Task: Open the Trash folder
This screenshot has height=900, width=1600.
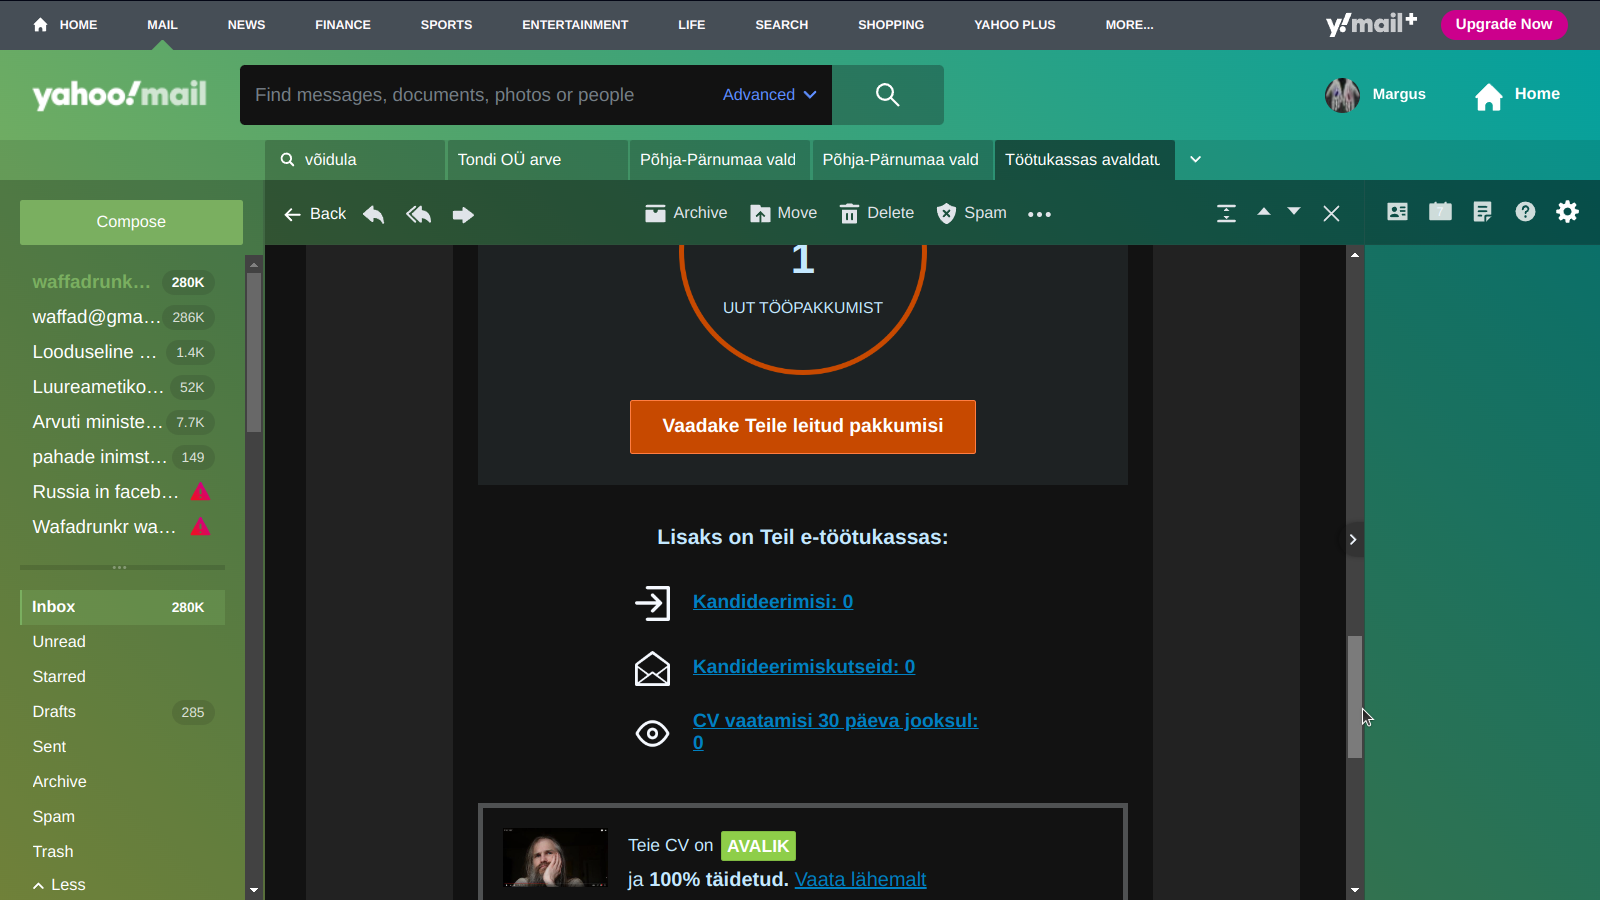Action: pyautogui.click(x=53, y=852)
